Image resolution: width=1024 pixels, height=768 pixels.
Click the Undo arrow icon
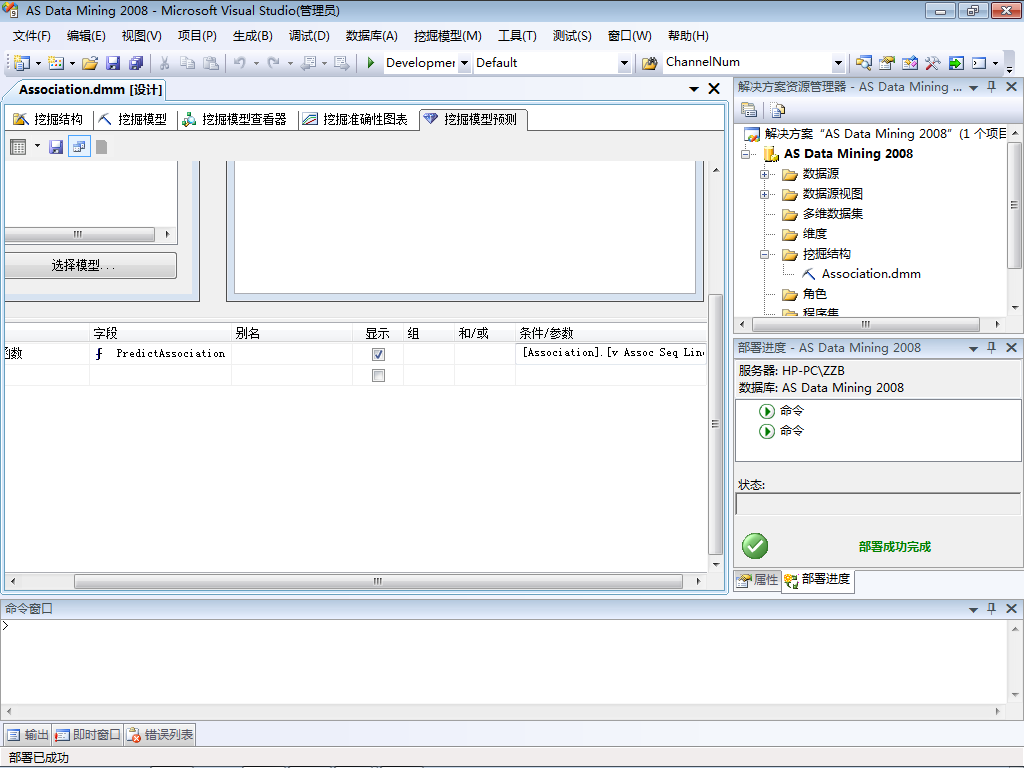[240, 63]
